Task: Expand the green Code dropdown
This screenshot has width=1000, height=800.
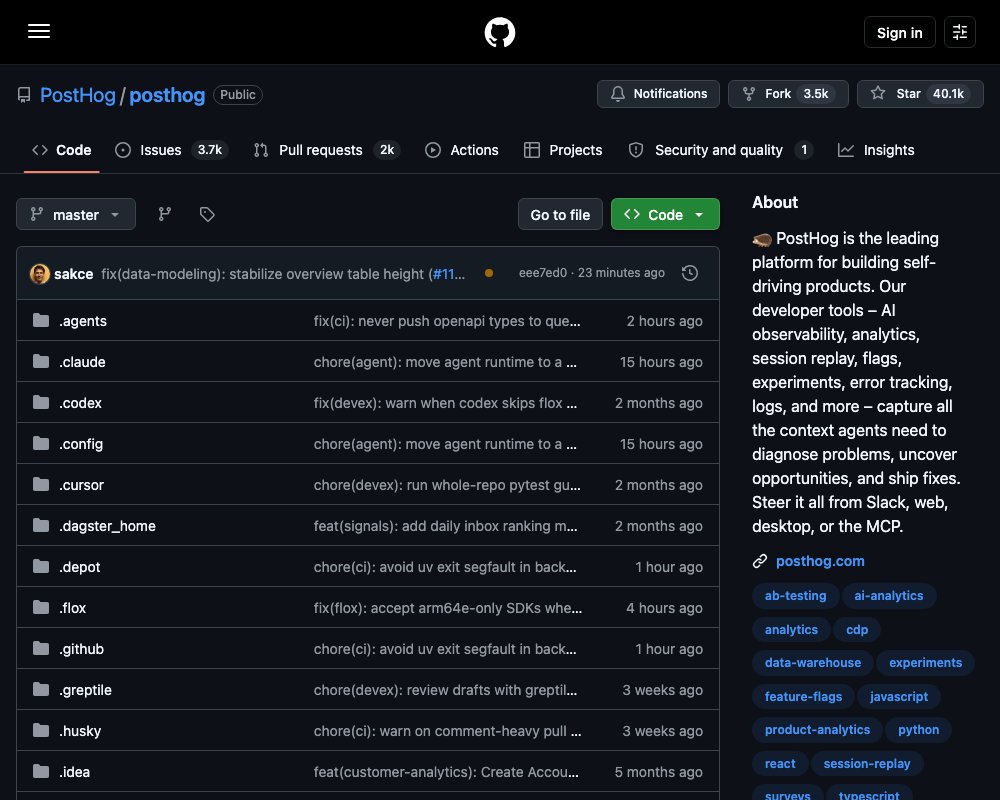Action: pyautogui.click(x=665, y=214)
